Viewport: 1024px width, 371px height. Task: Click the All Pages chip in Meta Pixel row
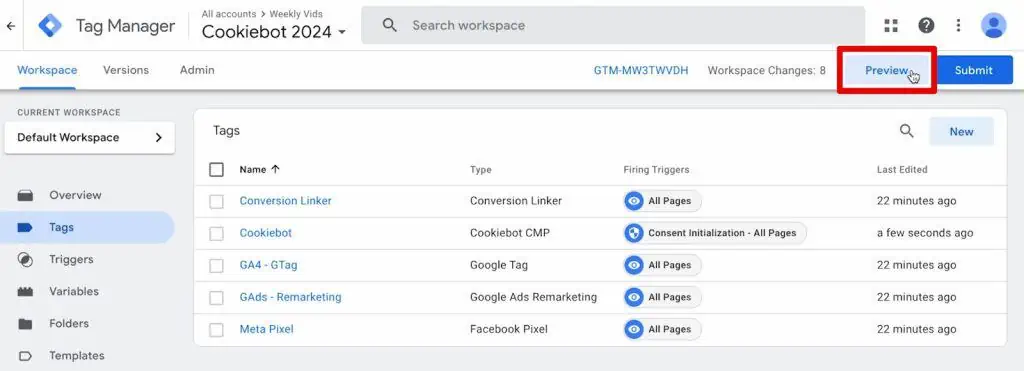pyautogui.click(x=662, y=329)
